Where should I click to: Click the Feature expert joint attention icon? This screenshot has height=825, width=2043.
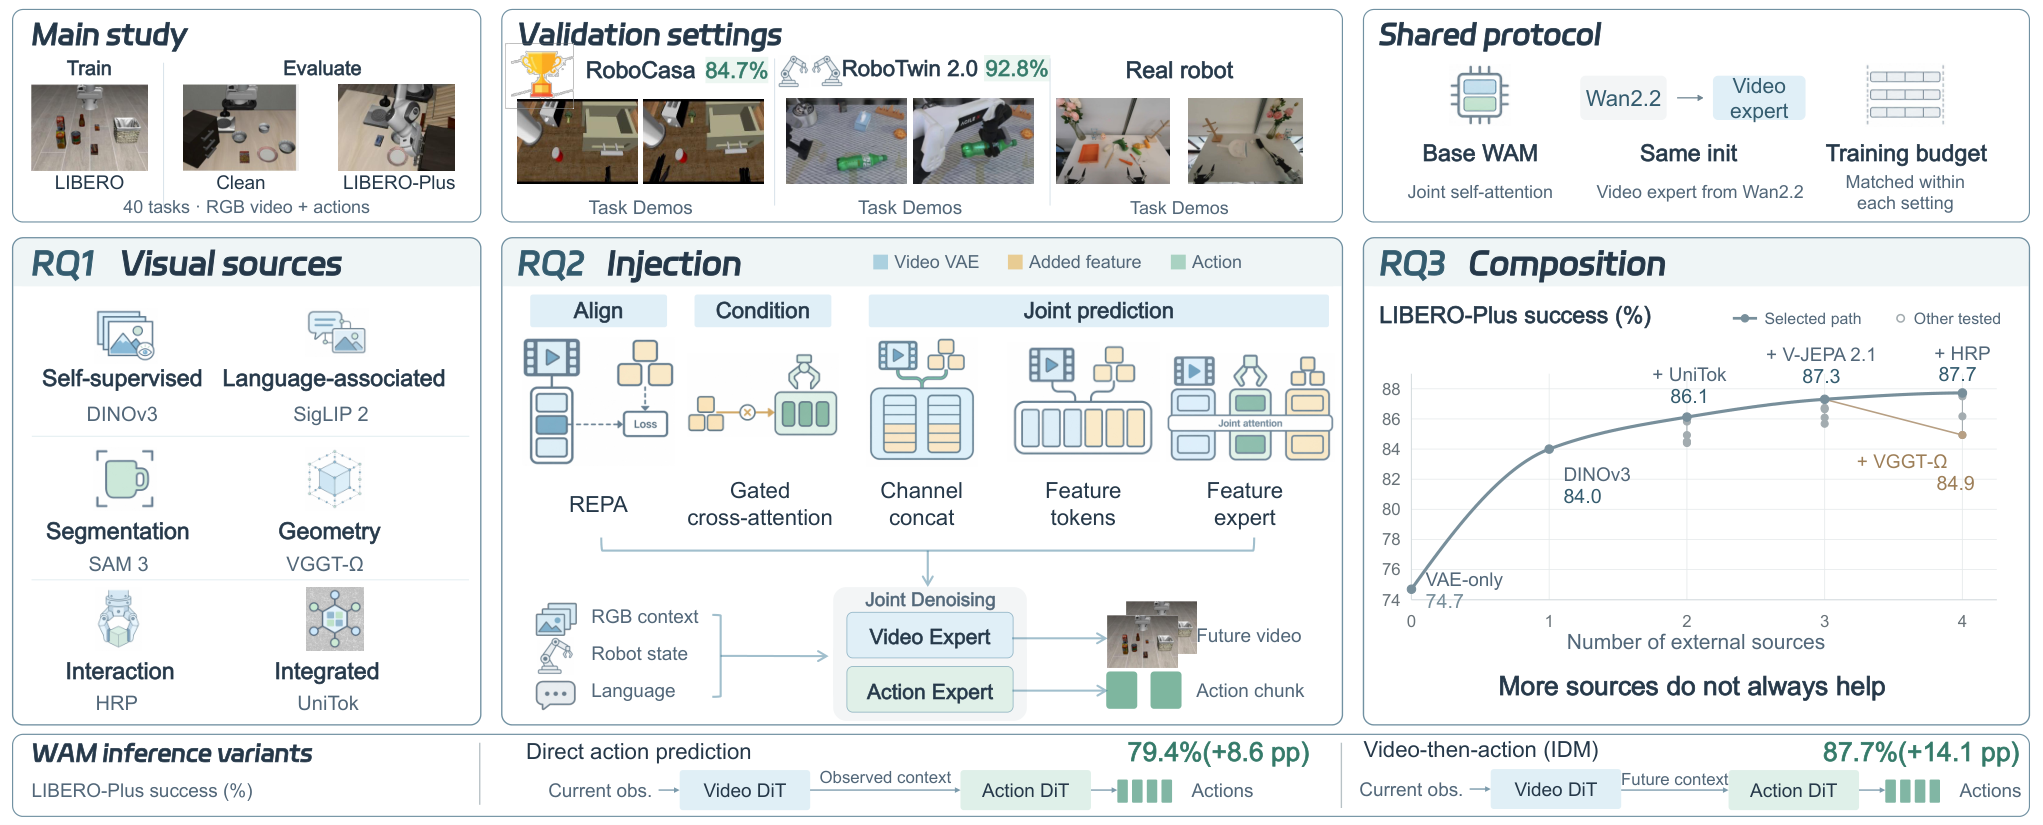point(1250,408)
